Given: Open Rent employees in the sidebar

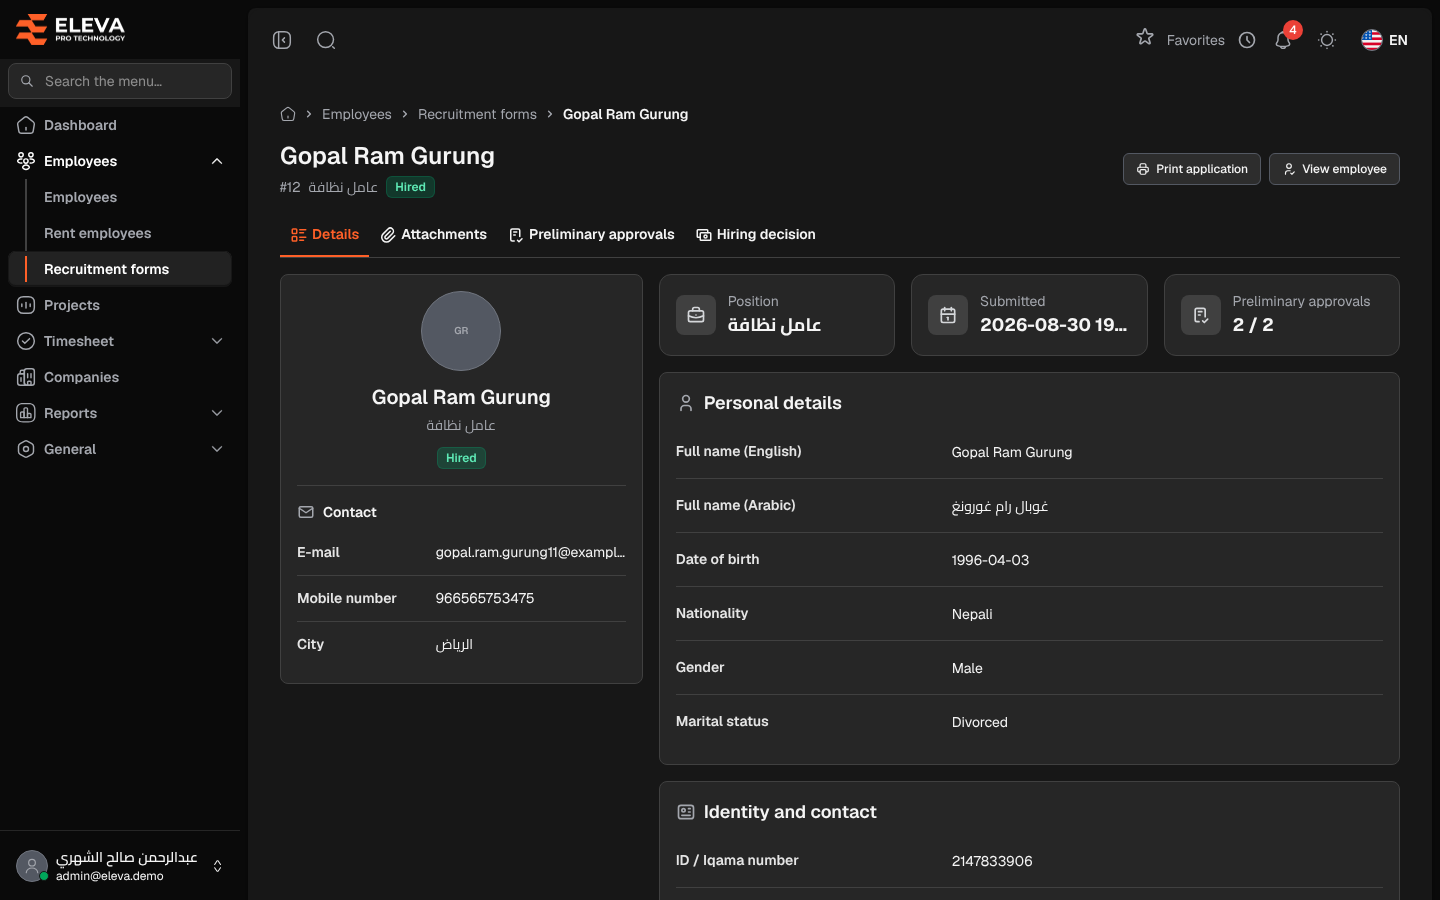Looking at the screenshot, I should point(97,233).
